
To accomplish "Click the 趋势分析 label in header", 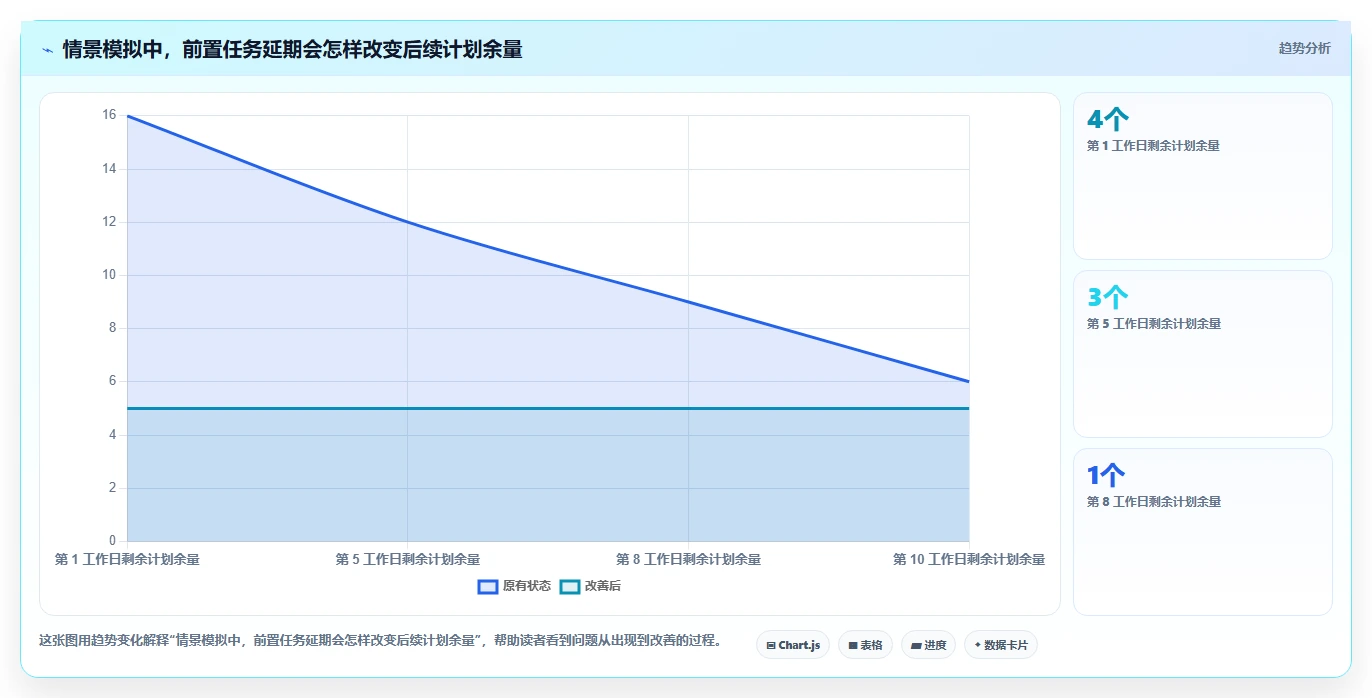I will (x=1304, y=48).
